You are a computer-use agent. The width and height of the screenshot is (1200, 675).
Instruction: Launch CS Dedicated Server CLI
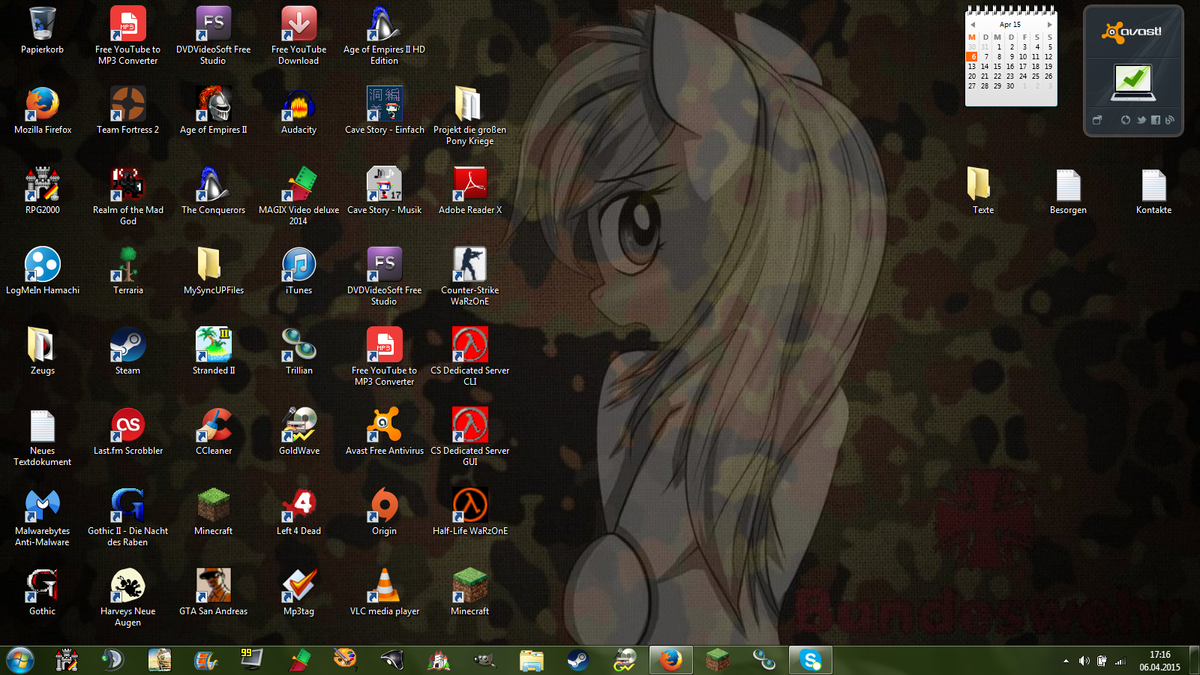pos(470,357)
